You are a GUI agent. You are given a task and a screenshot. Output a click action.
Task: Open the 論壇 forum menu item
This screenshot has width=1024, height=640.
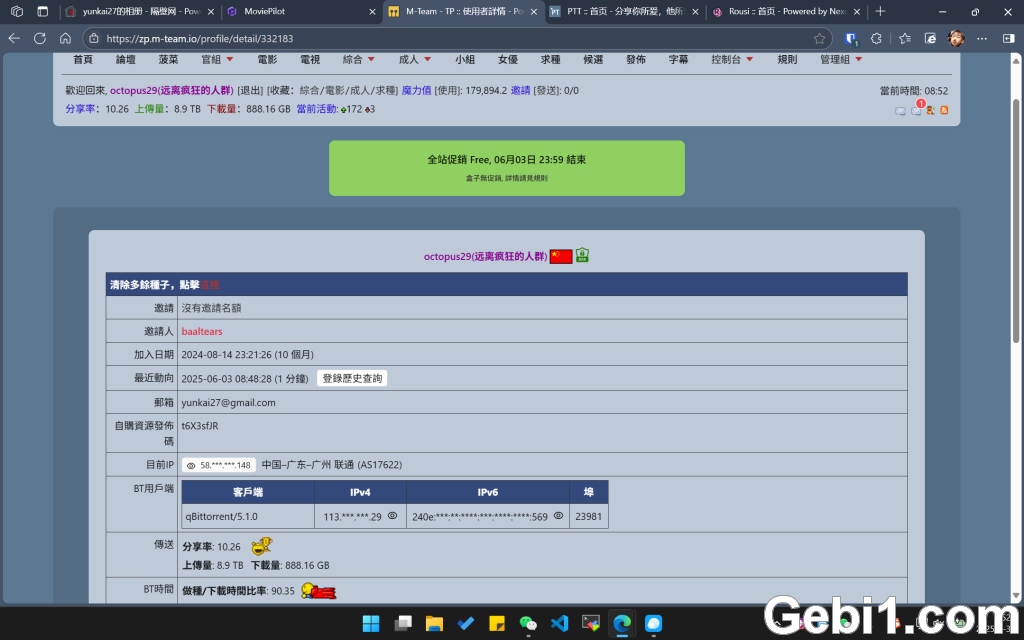point(126,59)
